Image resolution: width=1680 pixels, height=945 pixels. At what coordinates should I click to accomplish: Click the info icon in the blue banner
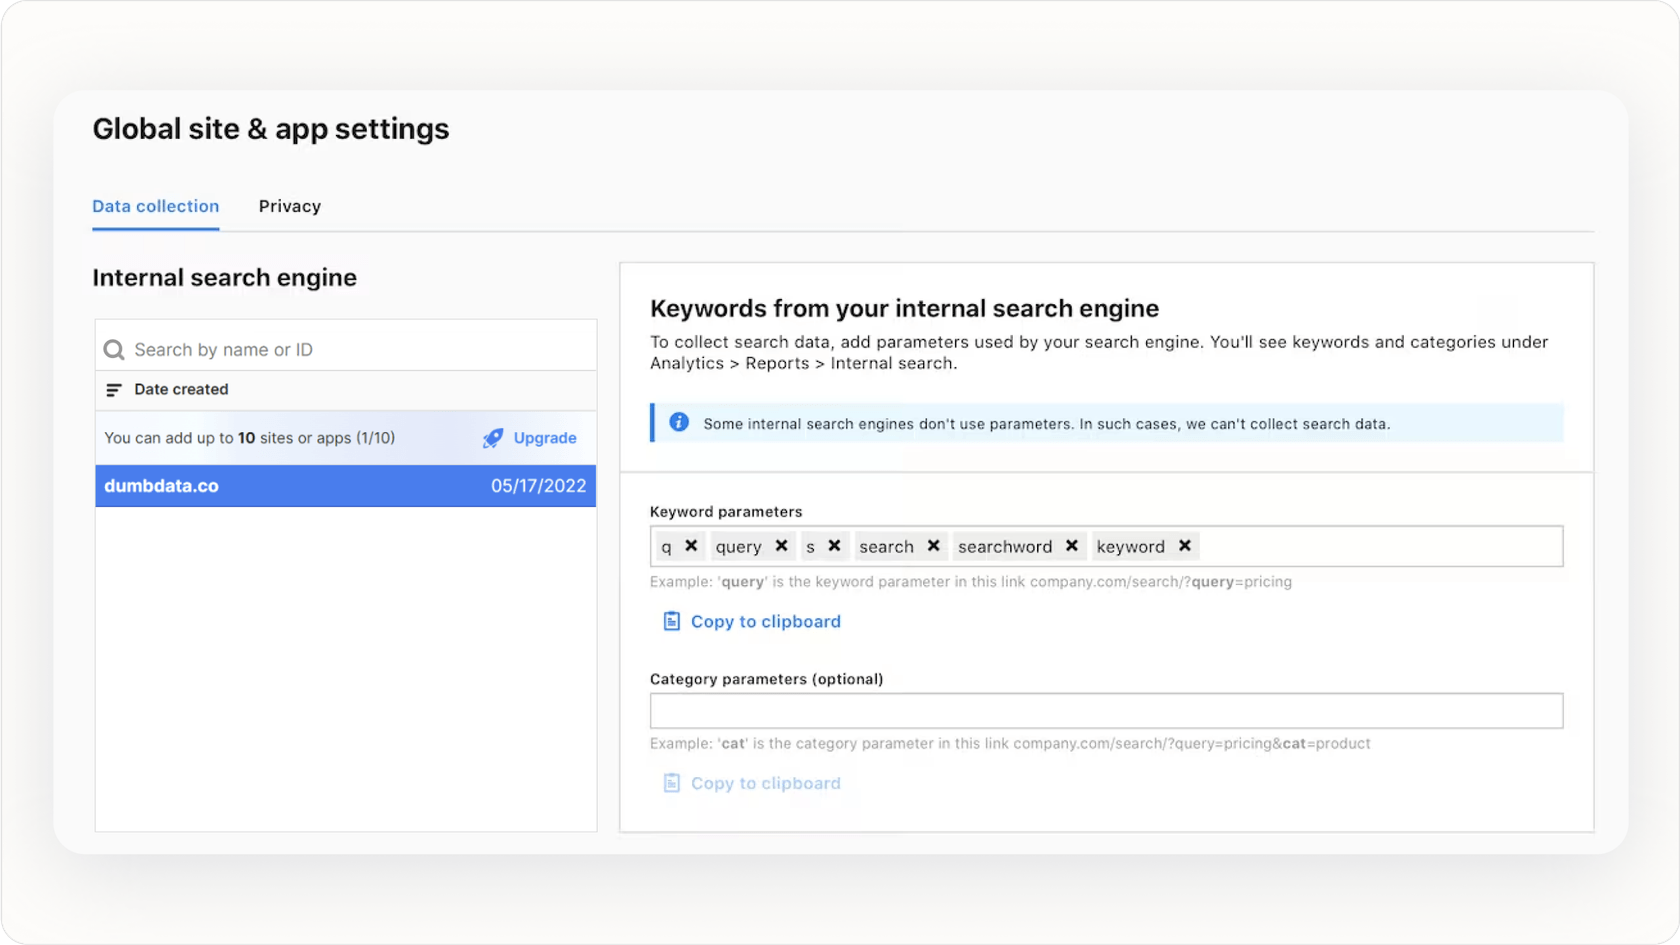[679, 422]
